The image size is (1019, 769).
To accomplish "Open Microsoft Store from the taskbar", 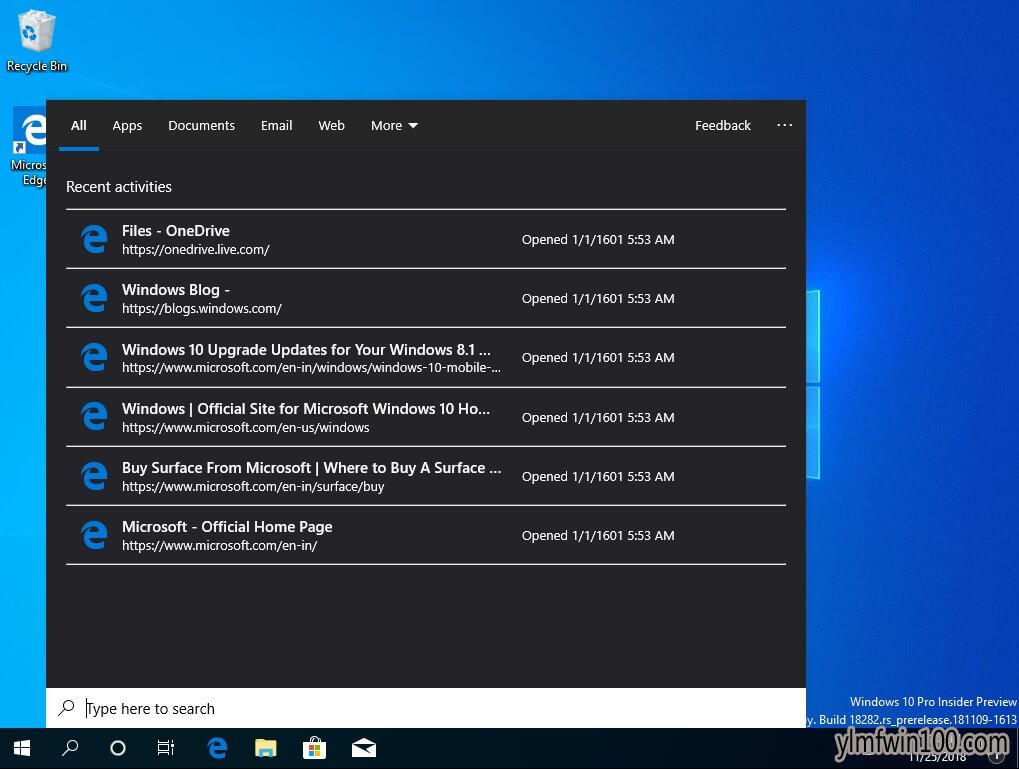I will coord(315,748).
